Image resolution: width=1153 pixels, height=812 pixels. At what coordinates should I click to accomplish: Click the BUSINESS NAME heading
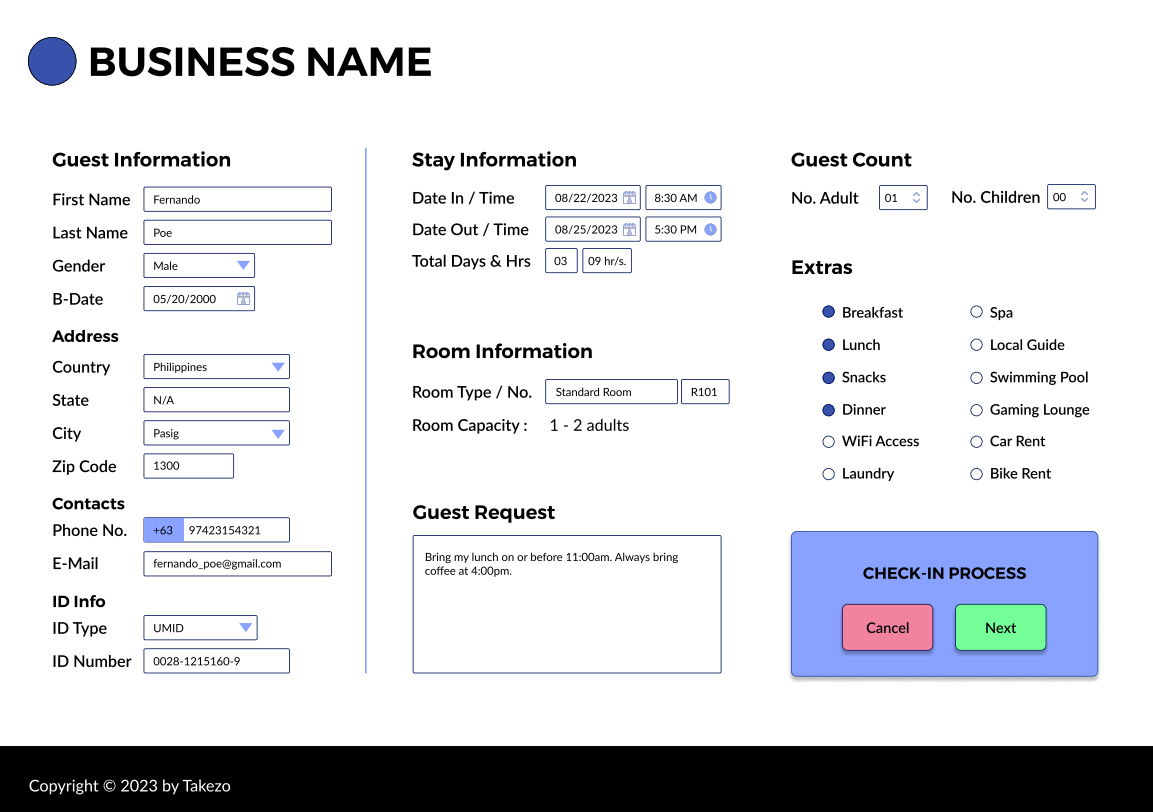260,62
